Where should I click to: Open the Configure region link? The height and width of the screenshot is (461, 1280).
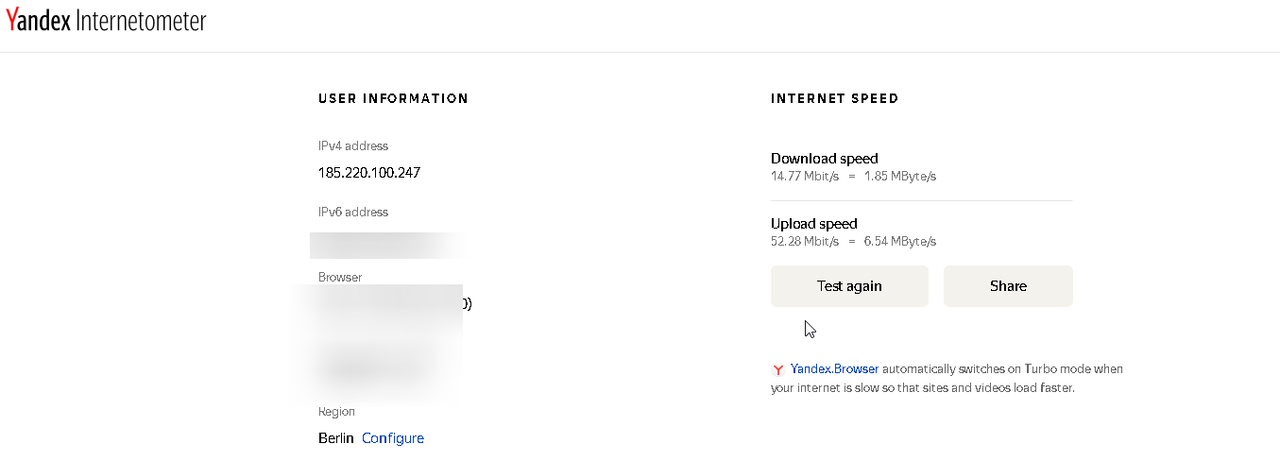[393, 438]
